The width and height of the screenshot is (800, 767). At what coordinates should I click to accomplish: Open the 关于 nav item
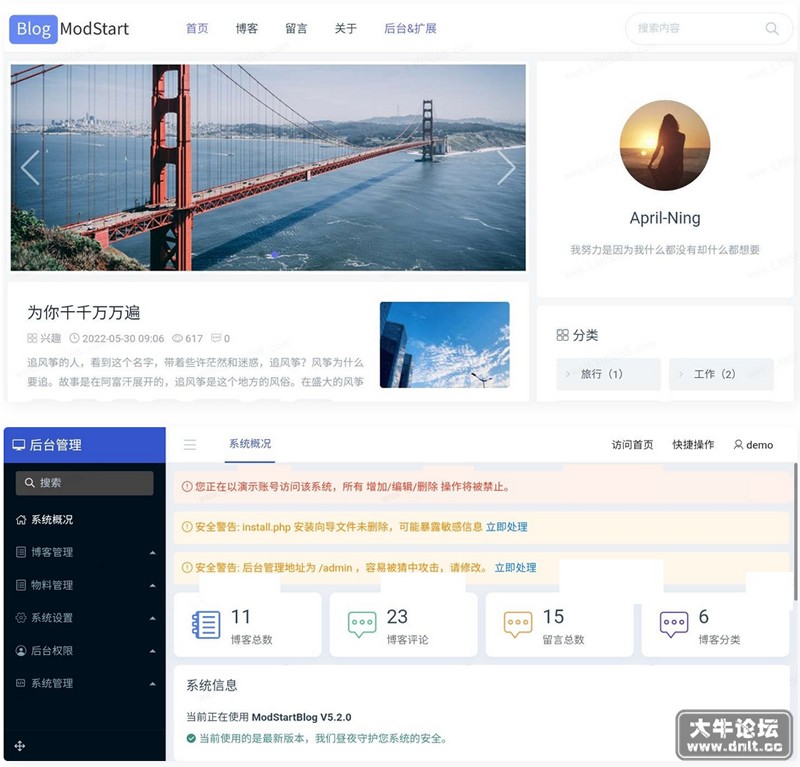(x=346, y=29)
